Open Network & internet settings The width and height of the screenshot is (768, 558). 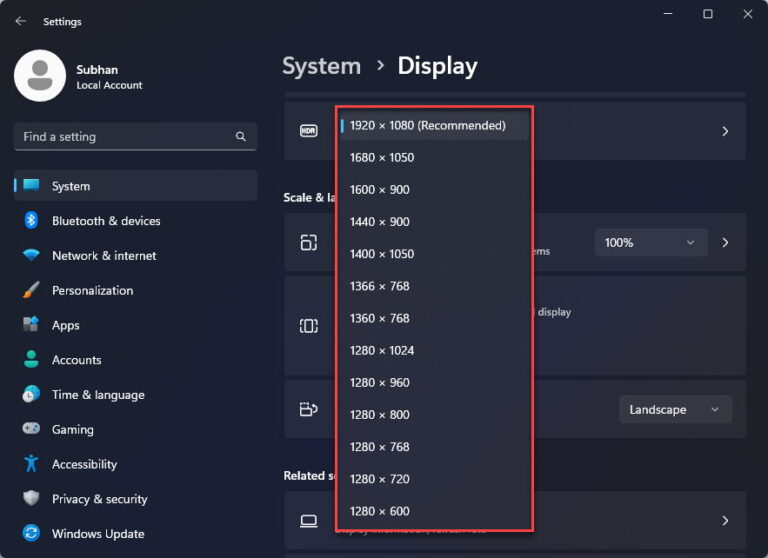click(103, 256)
